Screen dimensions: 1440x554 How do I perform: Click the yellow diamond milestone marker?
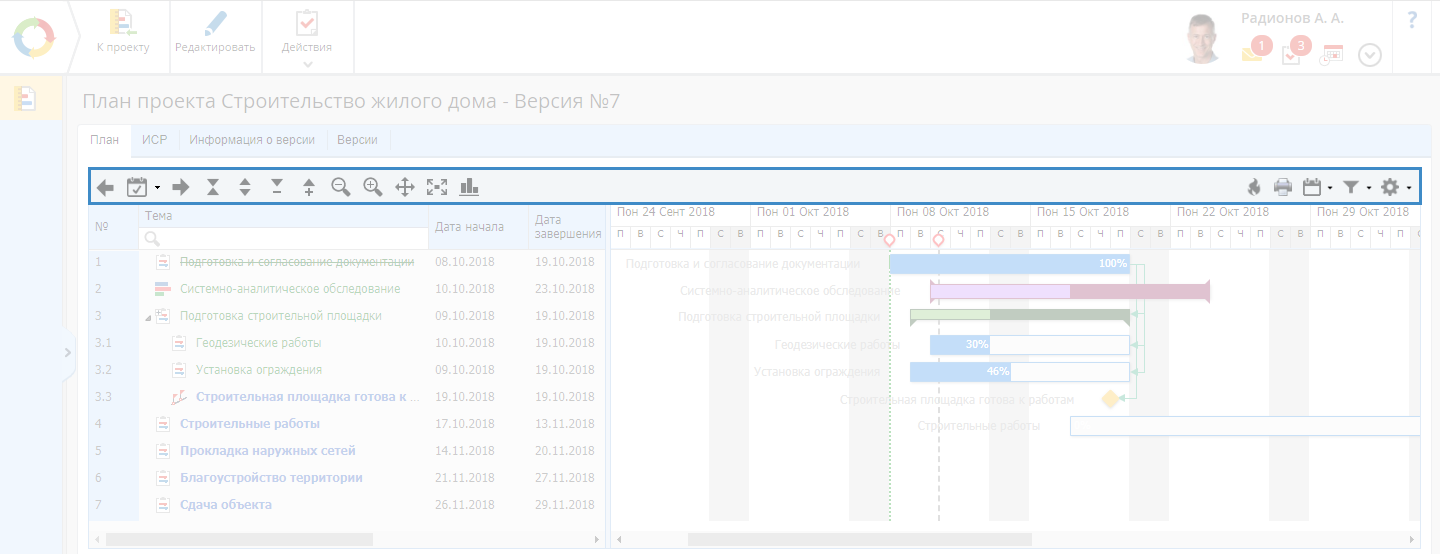(1110, 399)
